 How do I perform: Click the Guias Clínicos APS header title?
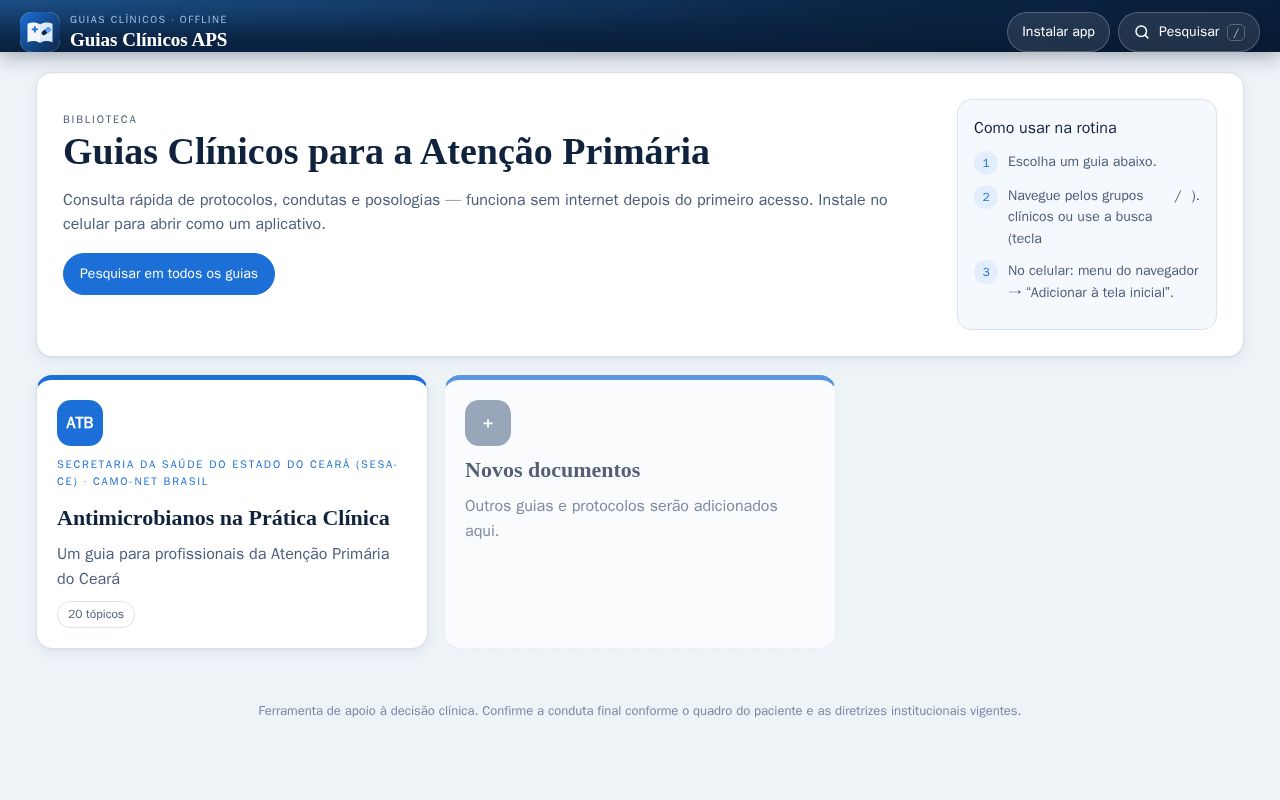148,40
